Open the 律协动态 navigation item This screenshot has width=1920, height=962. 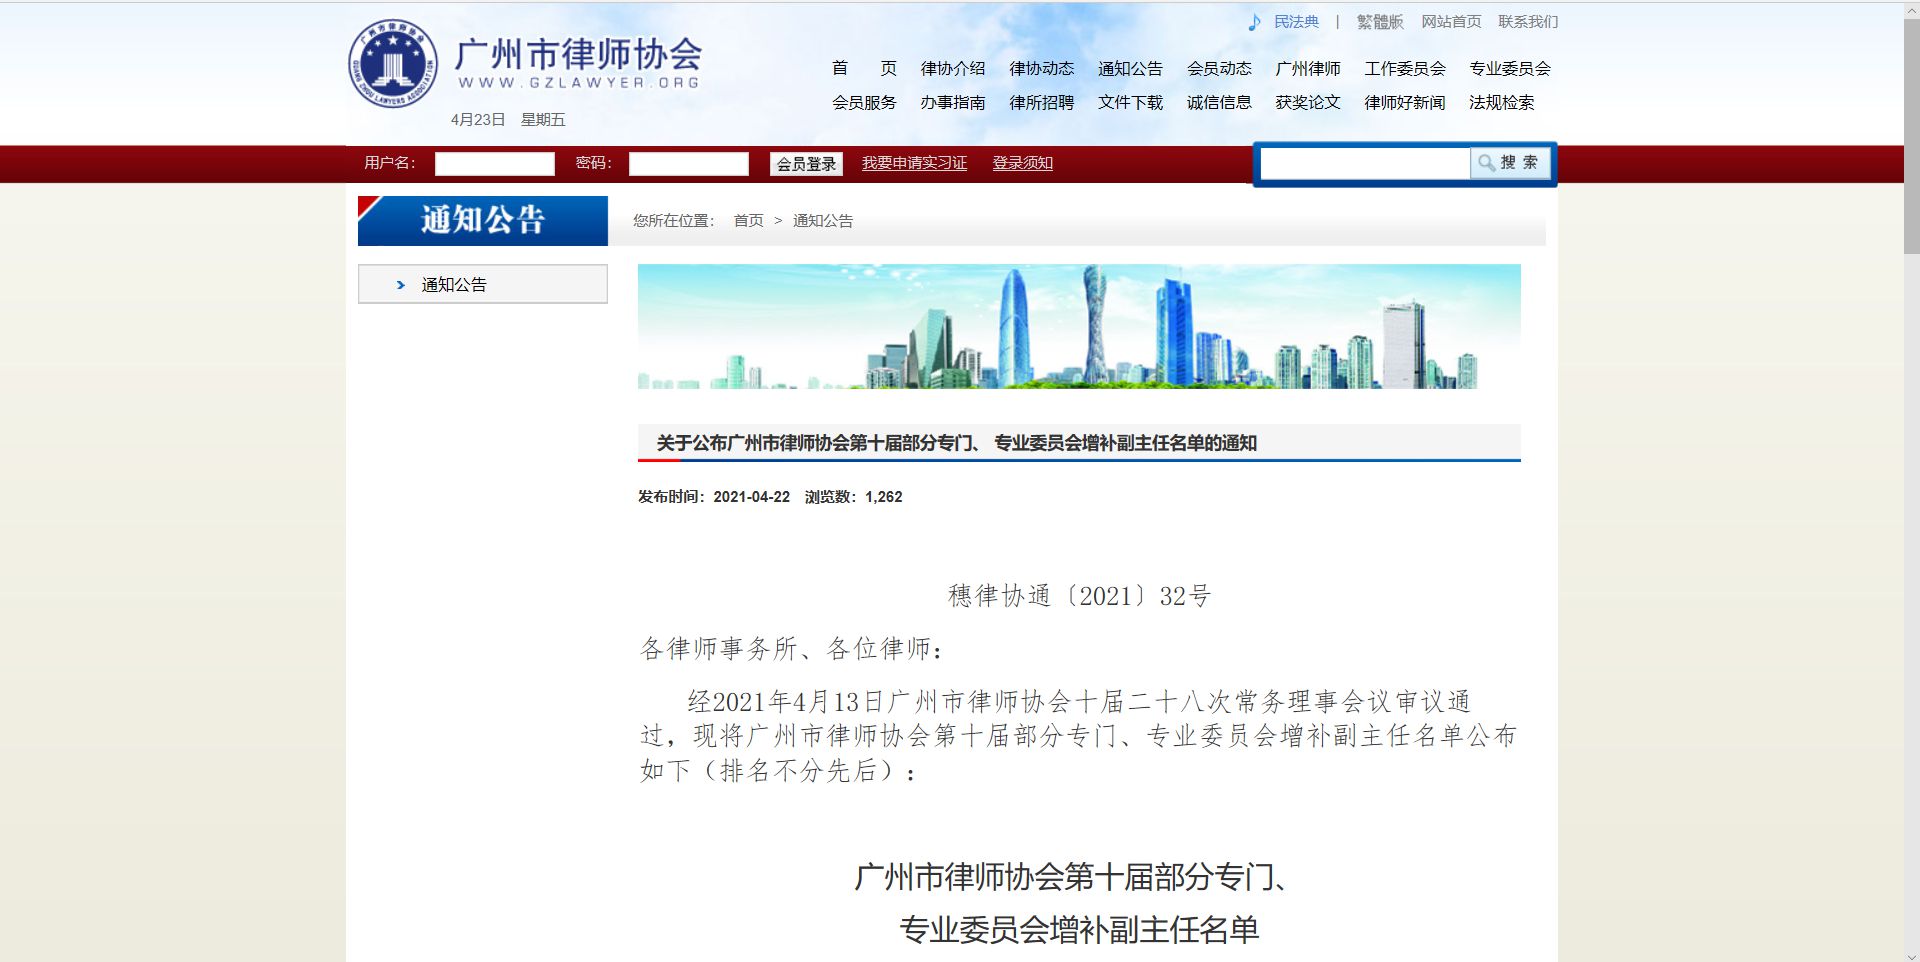(1041, 68)
